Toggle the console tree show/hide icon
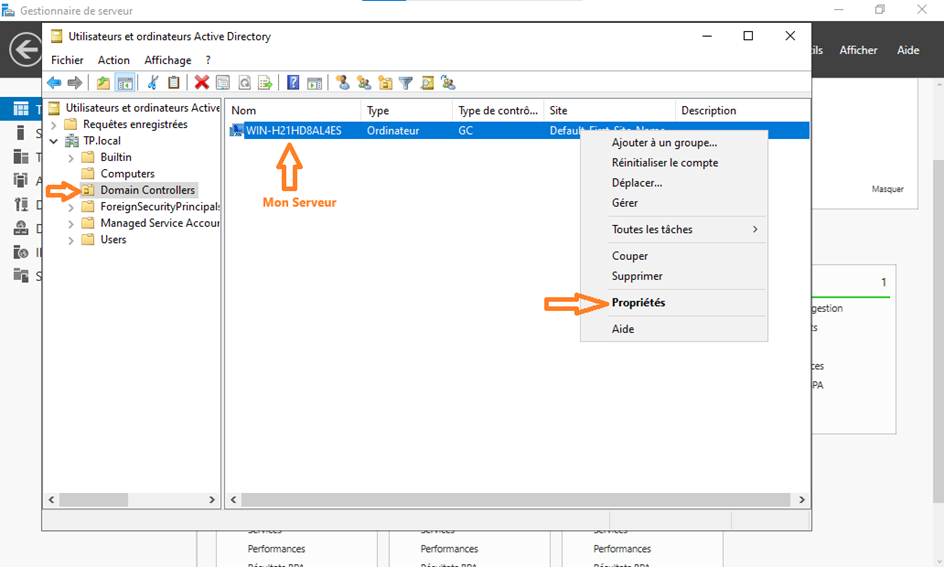This screenshot has width=944, height=567. click(x=125, y=82)
